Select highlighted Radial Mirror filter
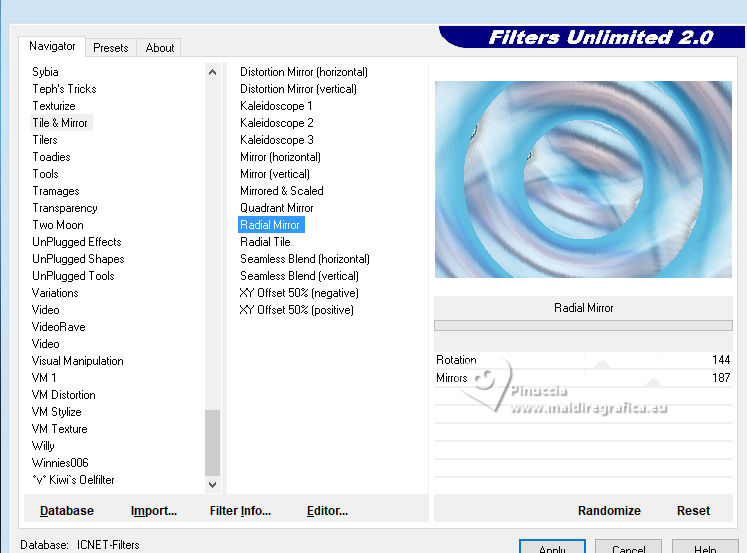Image resolution: width=747 pixels, height=553 pixels. 271,225
